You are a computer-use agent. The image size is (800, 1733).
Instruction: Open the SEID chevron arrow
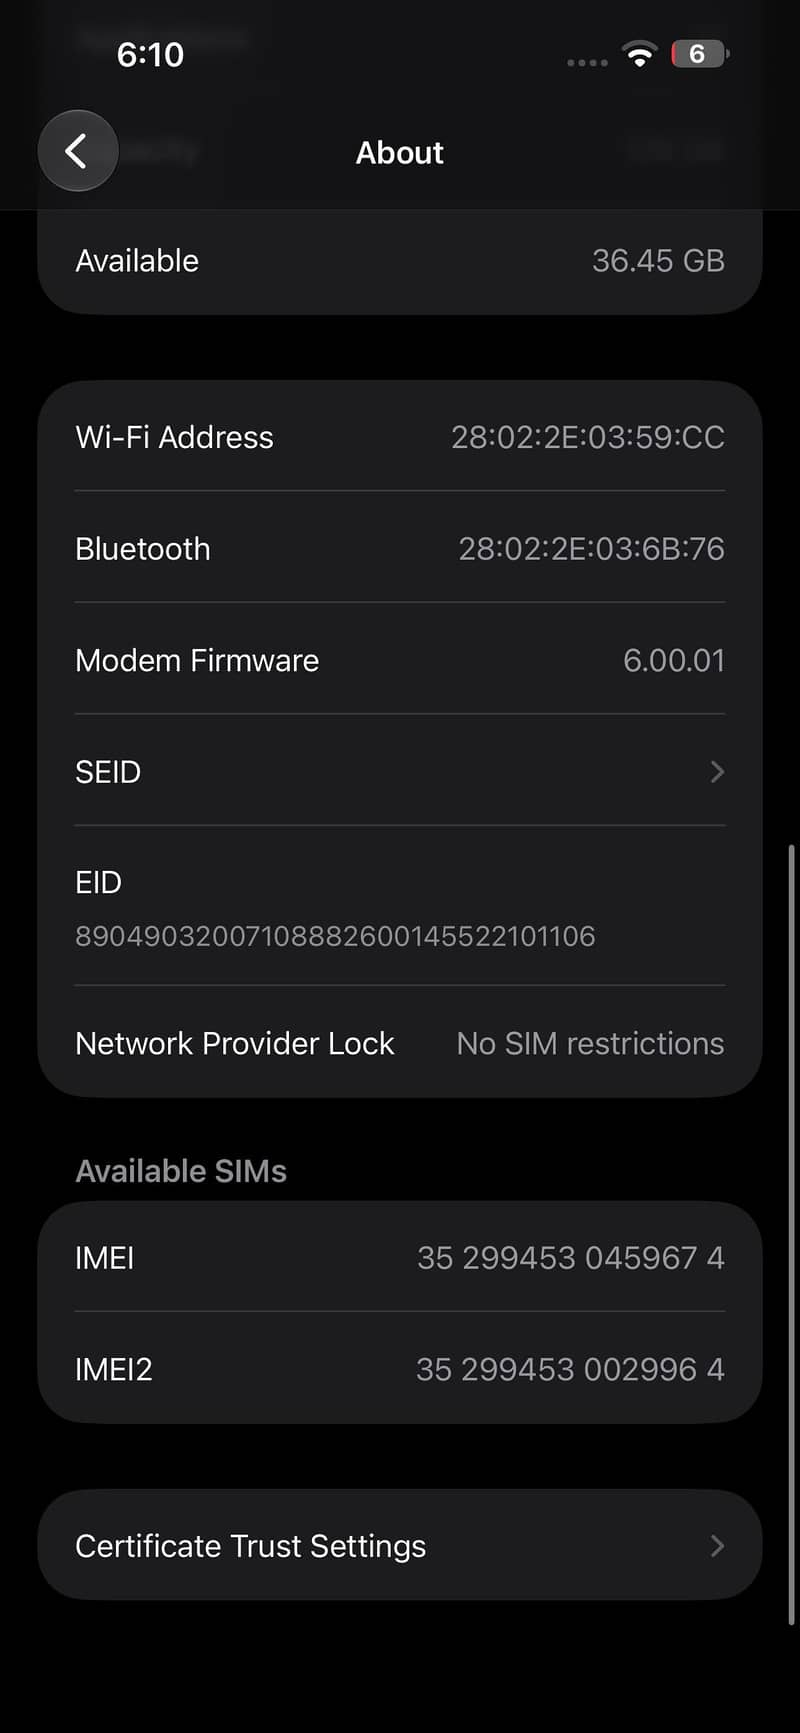[x=717, y=771]
